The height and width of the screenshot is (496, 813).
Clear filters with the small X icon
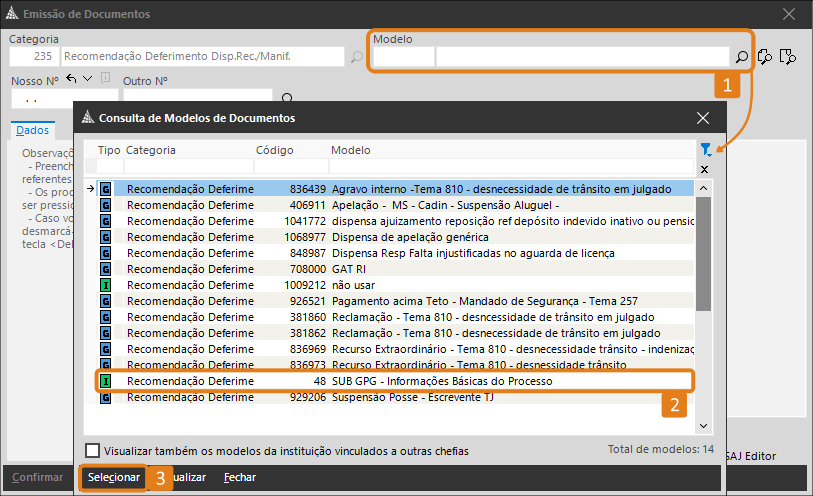pos(704,170)
